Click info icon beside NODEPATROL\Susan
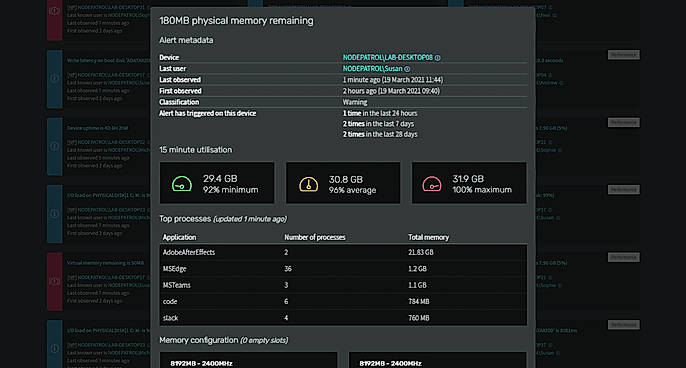The width and height of the screenshot is (686, 368). (x=407, y=69)
